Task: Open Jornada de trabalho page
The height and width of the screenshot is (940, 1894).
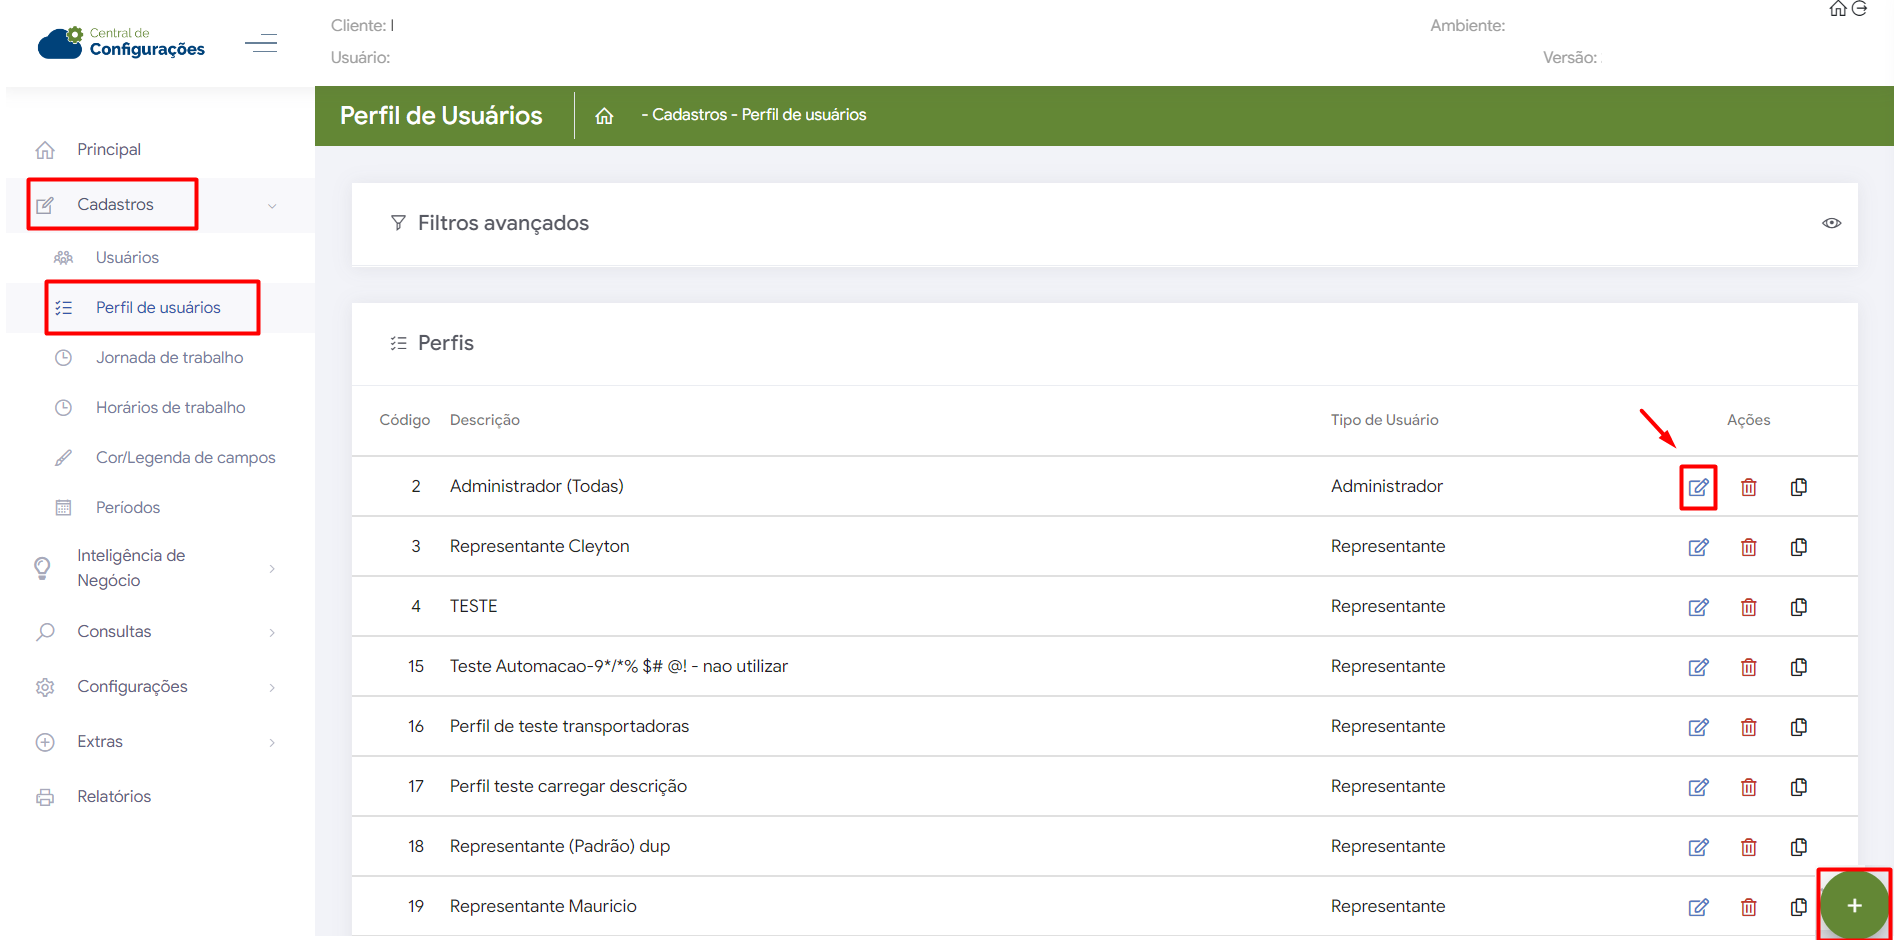Action: tap(169, 358)
